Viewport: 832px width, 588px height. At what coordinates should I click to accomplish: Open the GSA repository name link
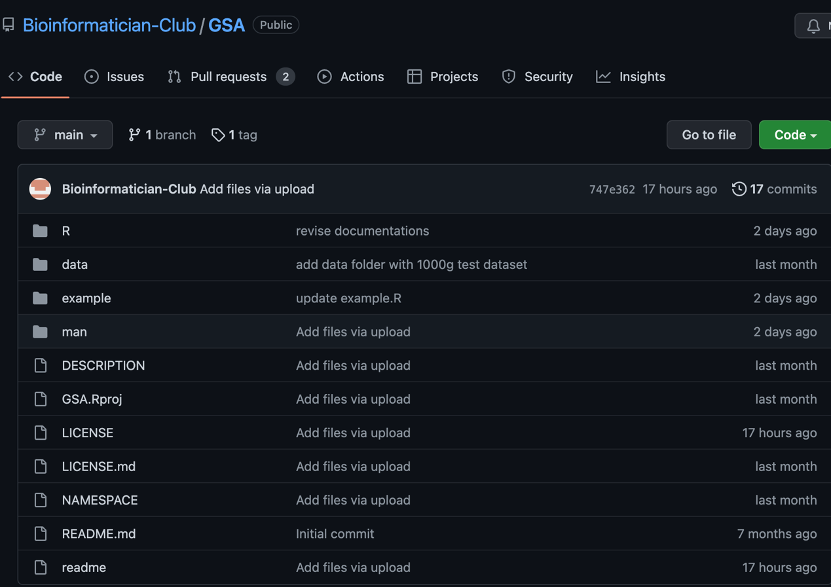point(227,25)
